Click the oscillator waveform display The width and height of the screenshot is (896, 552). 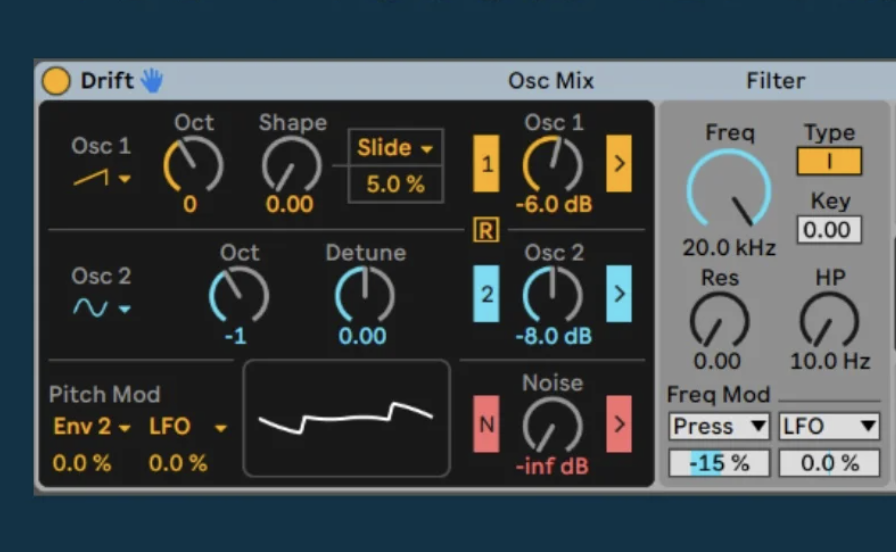pyautogui.click(x=346, y=418)
